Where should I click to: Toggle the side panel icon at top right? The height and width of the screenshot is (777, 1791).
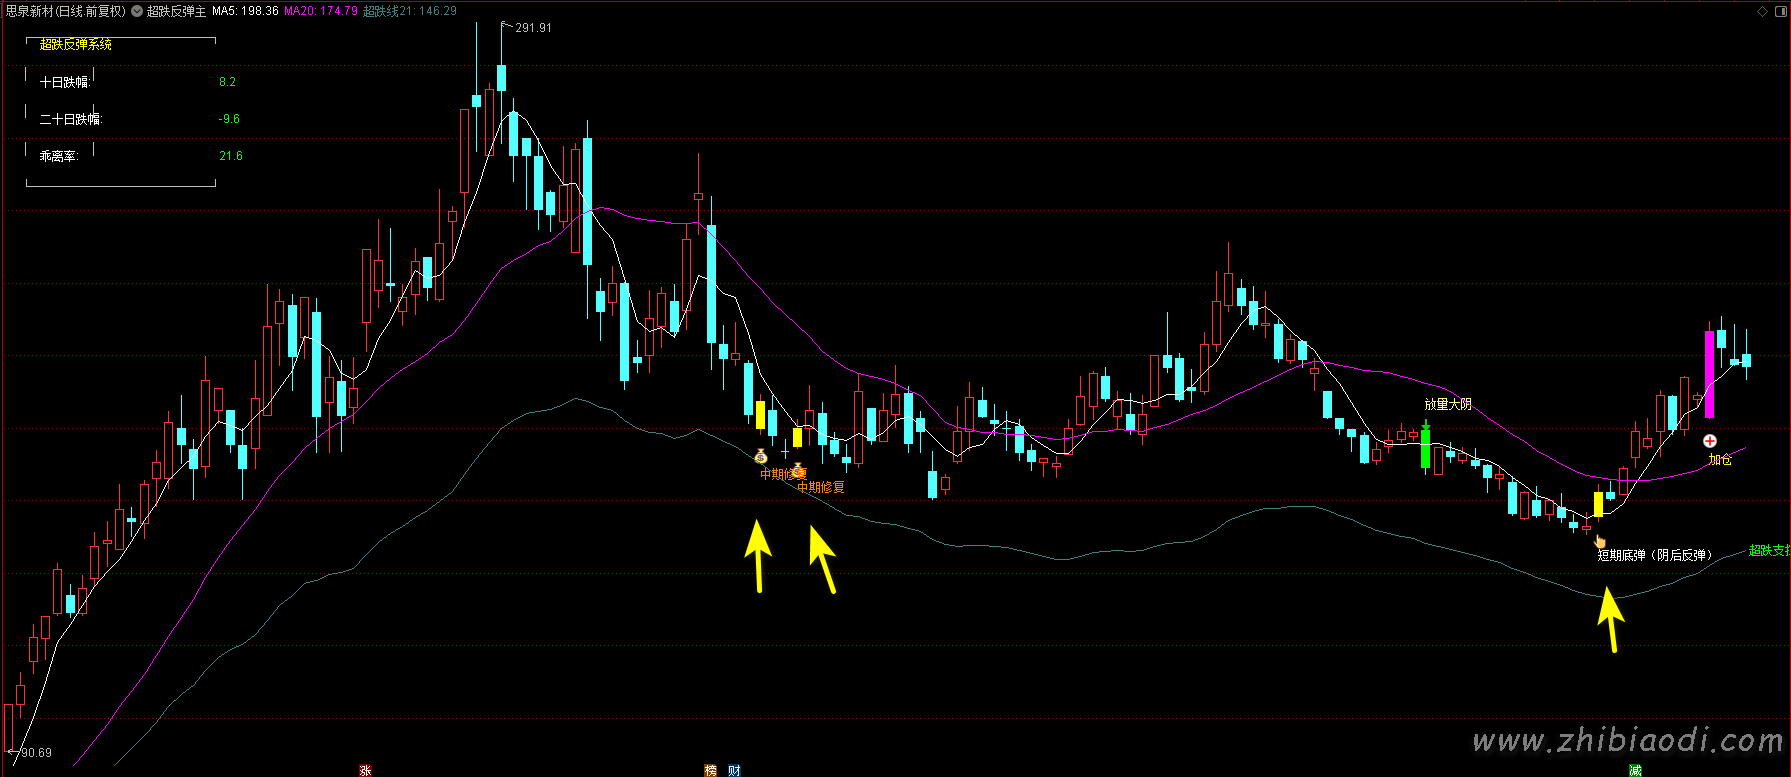1781,11
